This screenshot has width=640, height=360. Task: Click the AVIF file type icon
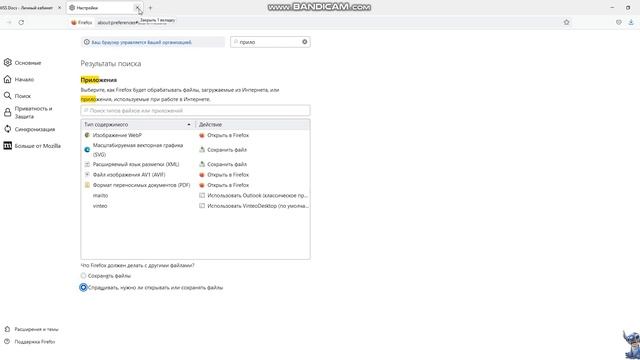click(x=87, y=175)
